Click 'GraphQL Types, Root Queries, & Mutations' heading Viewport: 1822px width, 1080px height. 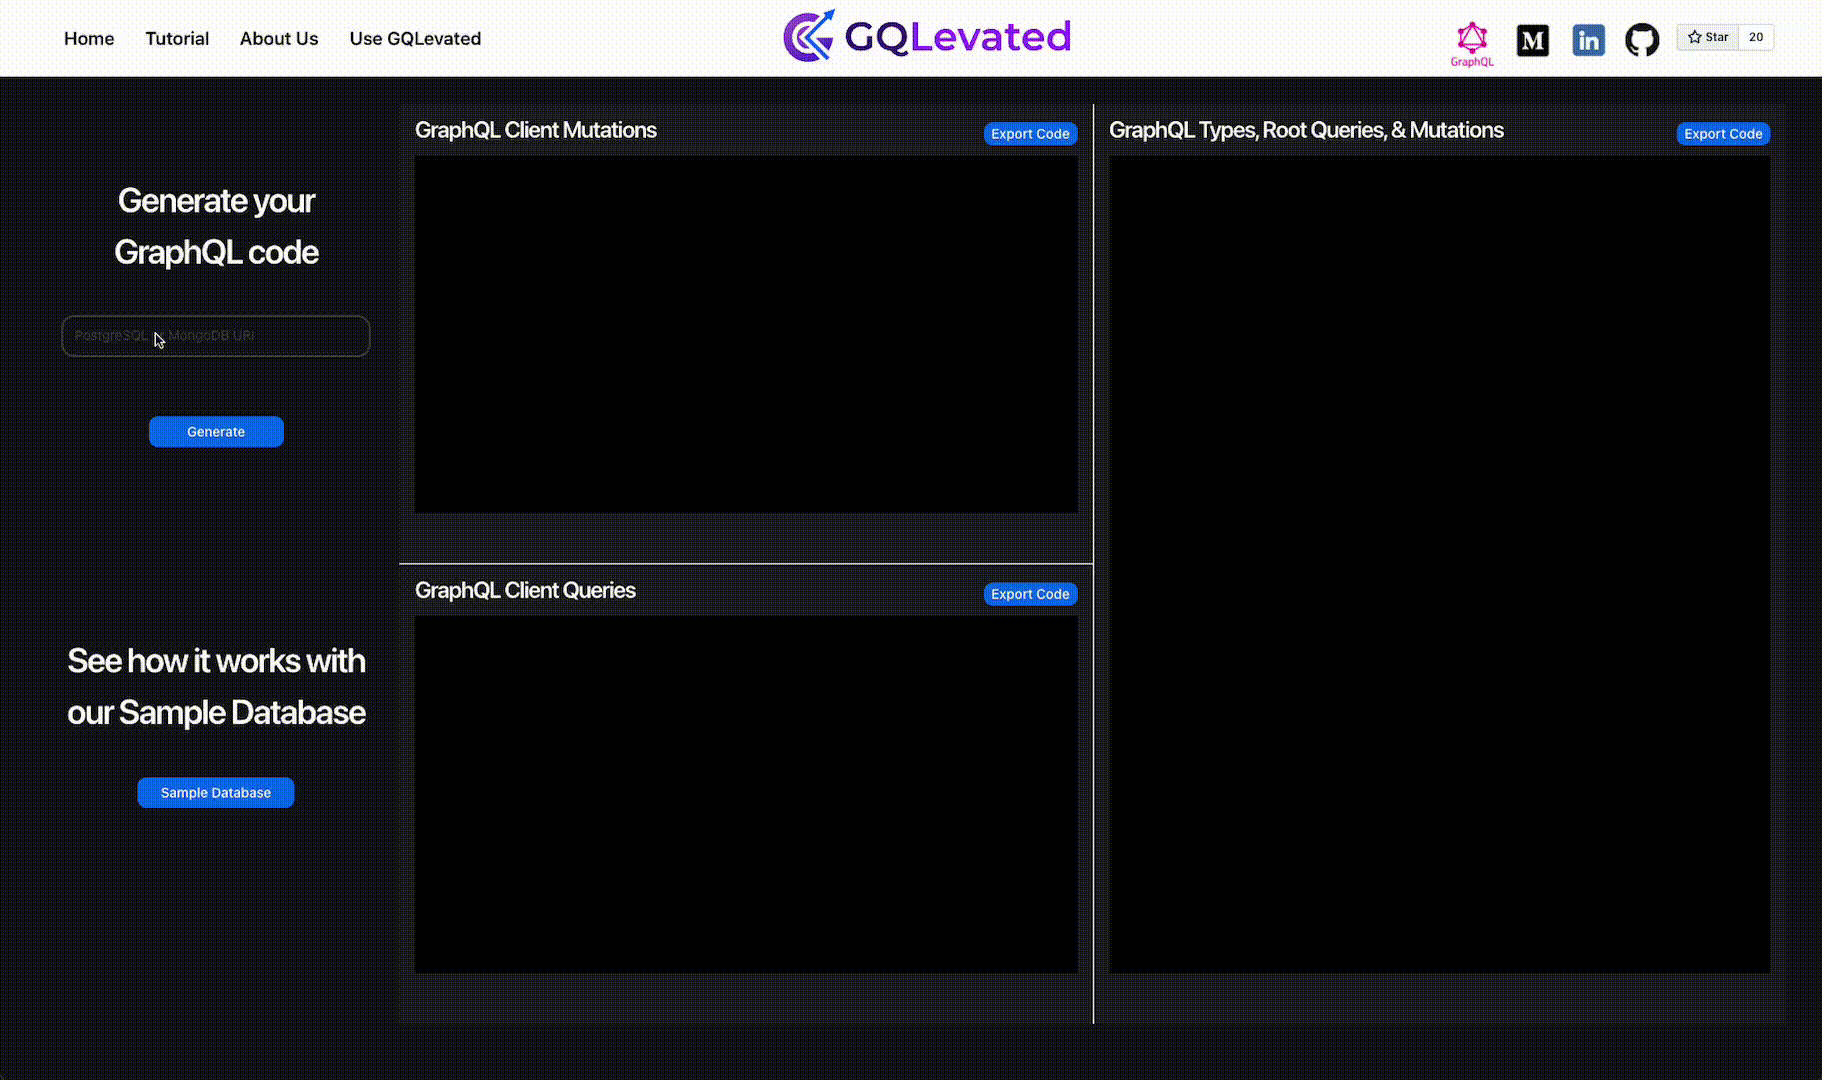coord(1306,130)
